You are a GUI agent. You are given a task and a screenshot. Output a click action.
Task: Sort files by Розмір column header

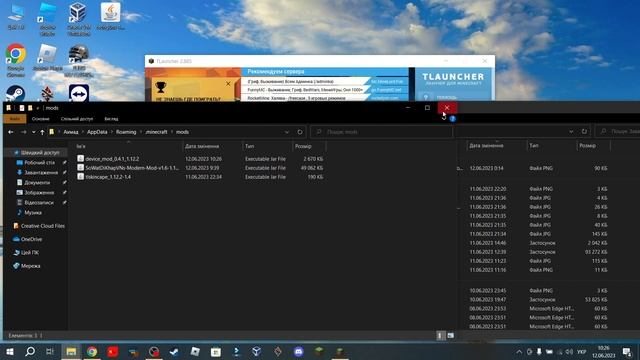pos(303,146)
